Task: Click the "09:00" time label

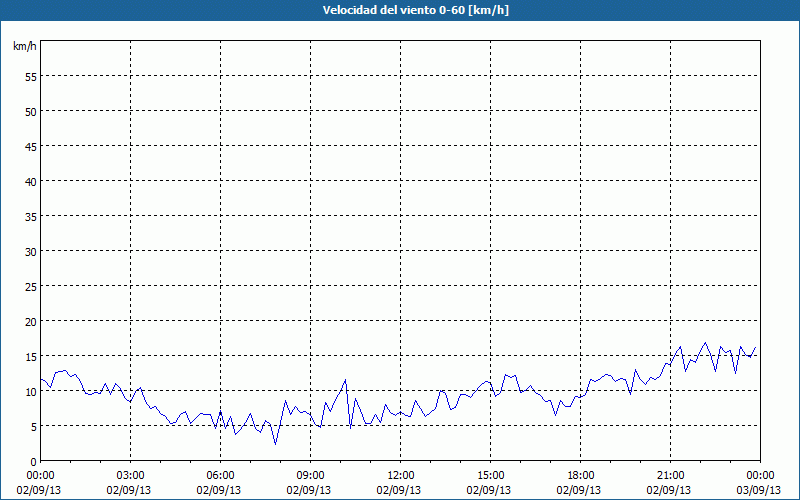Action: (311, 476)
